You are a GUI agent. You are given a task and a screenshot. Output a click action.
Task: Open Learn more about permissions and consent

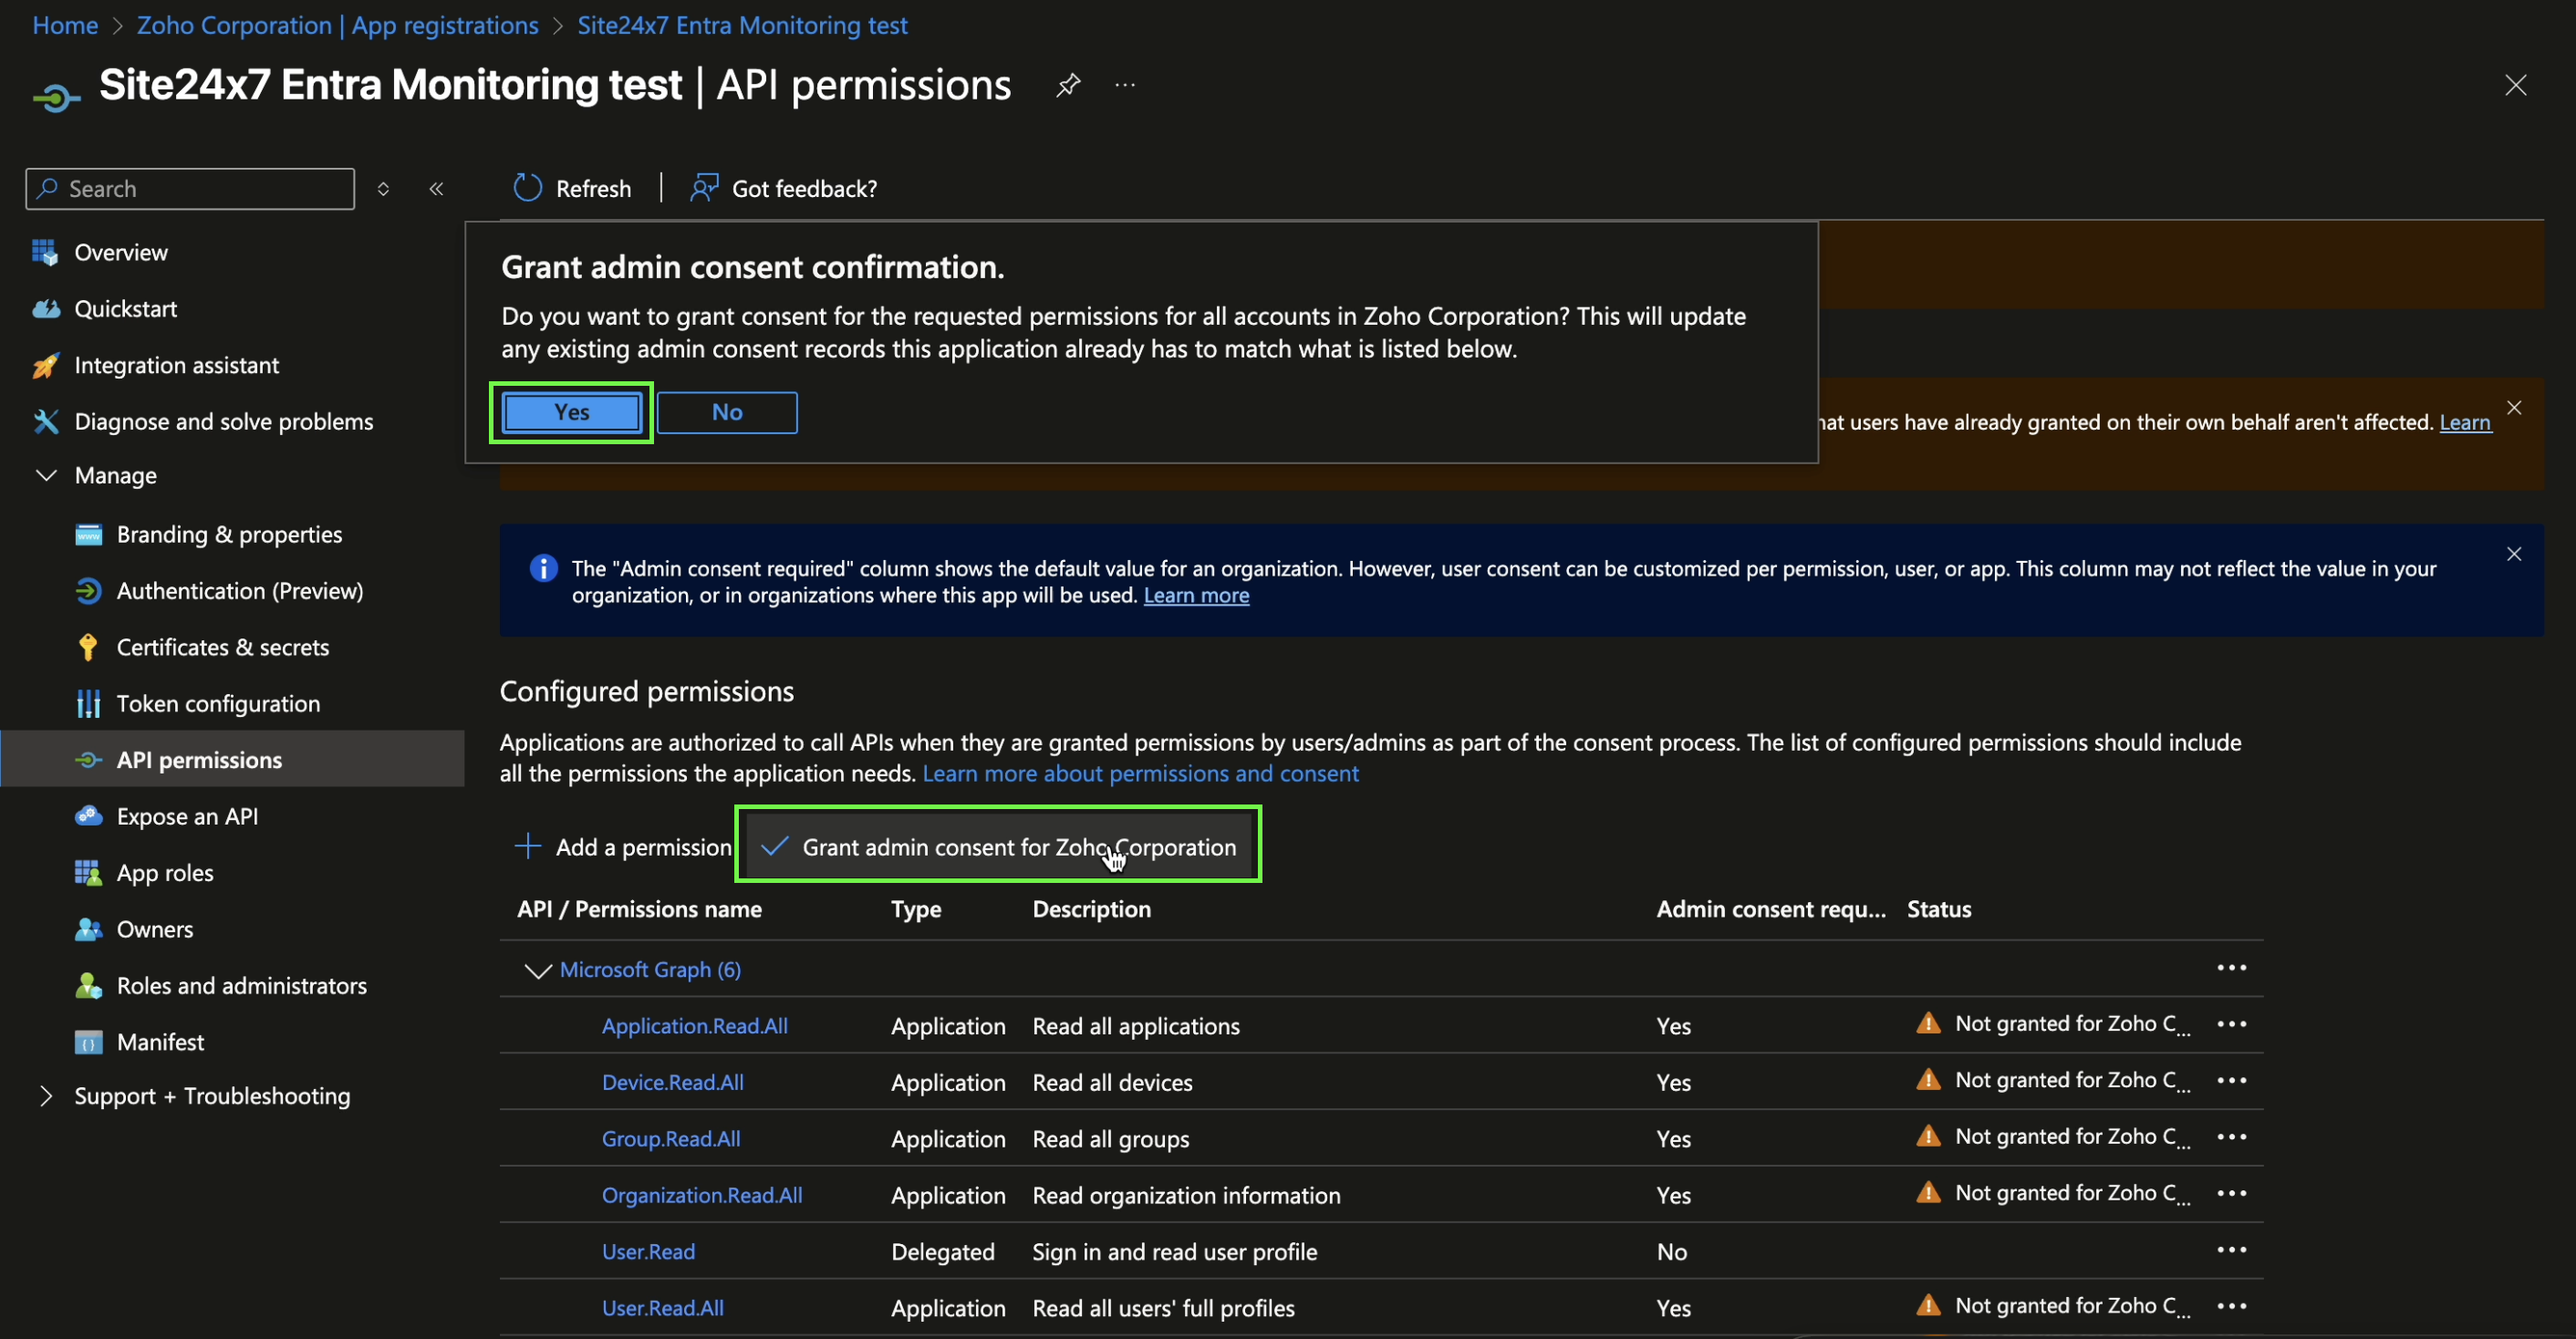click(x=1140, y=773)
